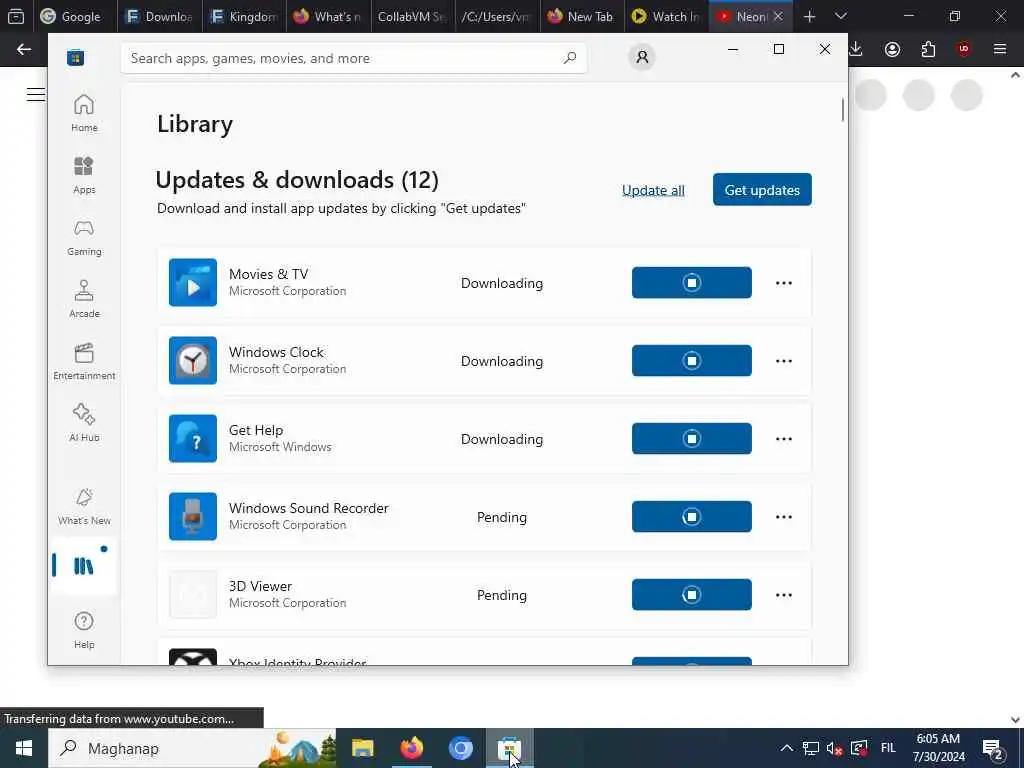Click the taskbar clock showing 6:05 AM
The image size is (1024, 768).
938,748
